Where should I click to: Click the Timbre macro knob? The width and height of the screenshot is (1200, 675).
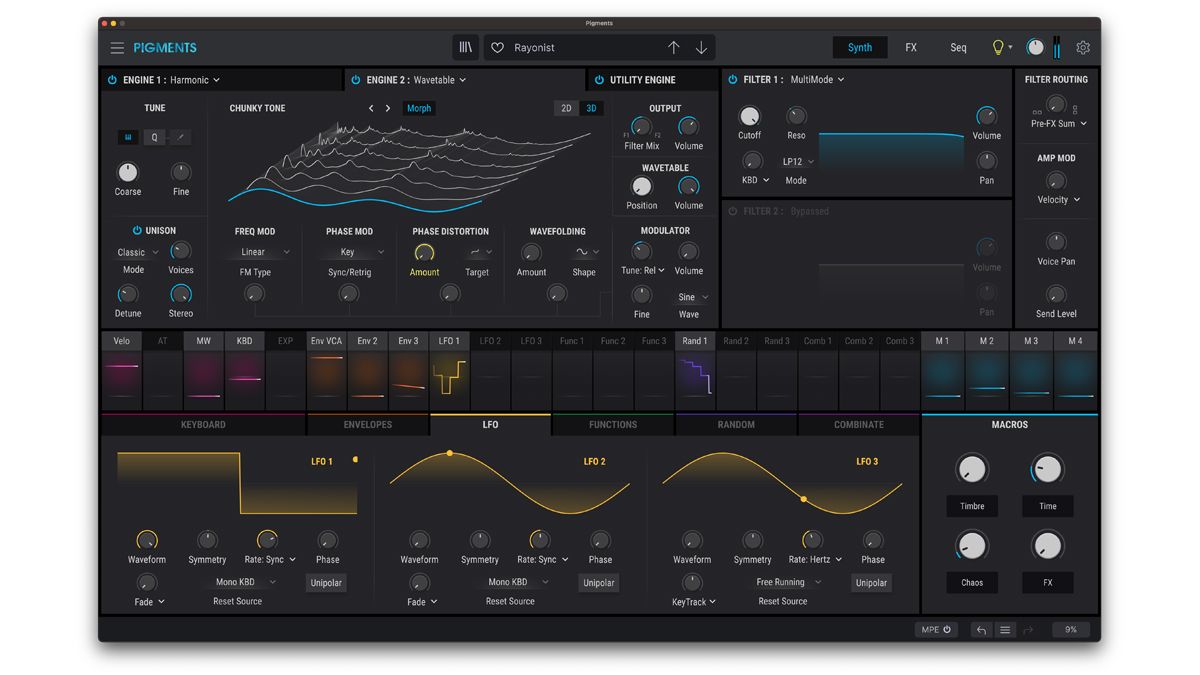pos(972,469)
